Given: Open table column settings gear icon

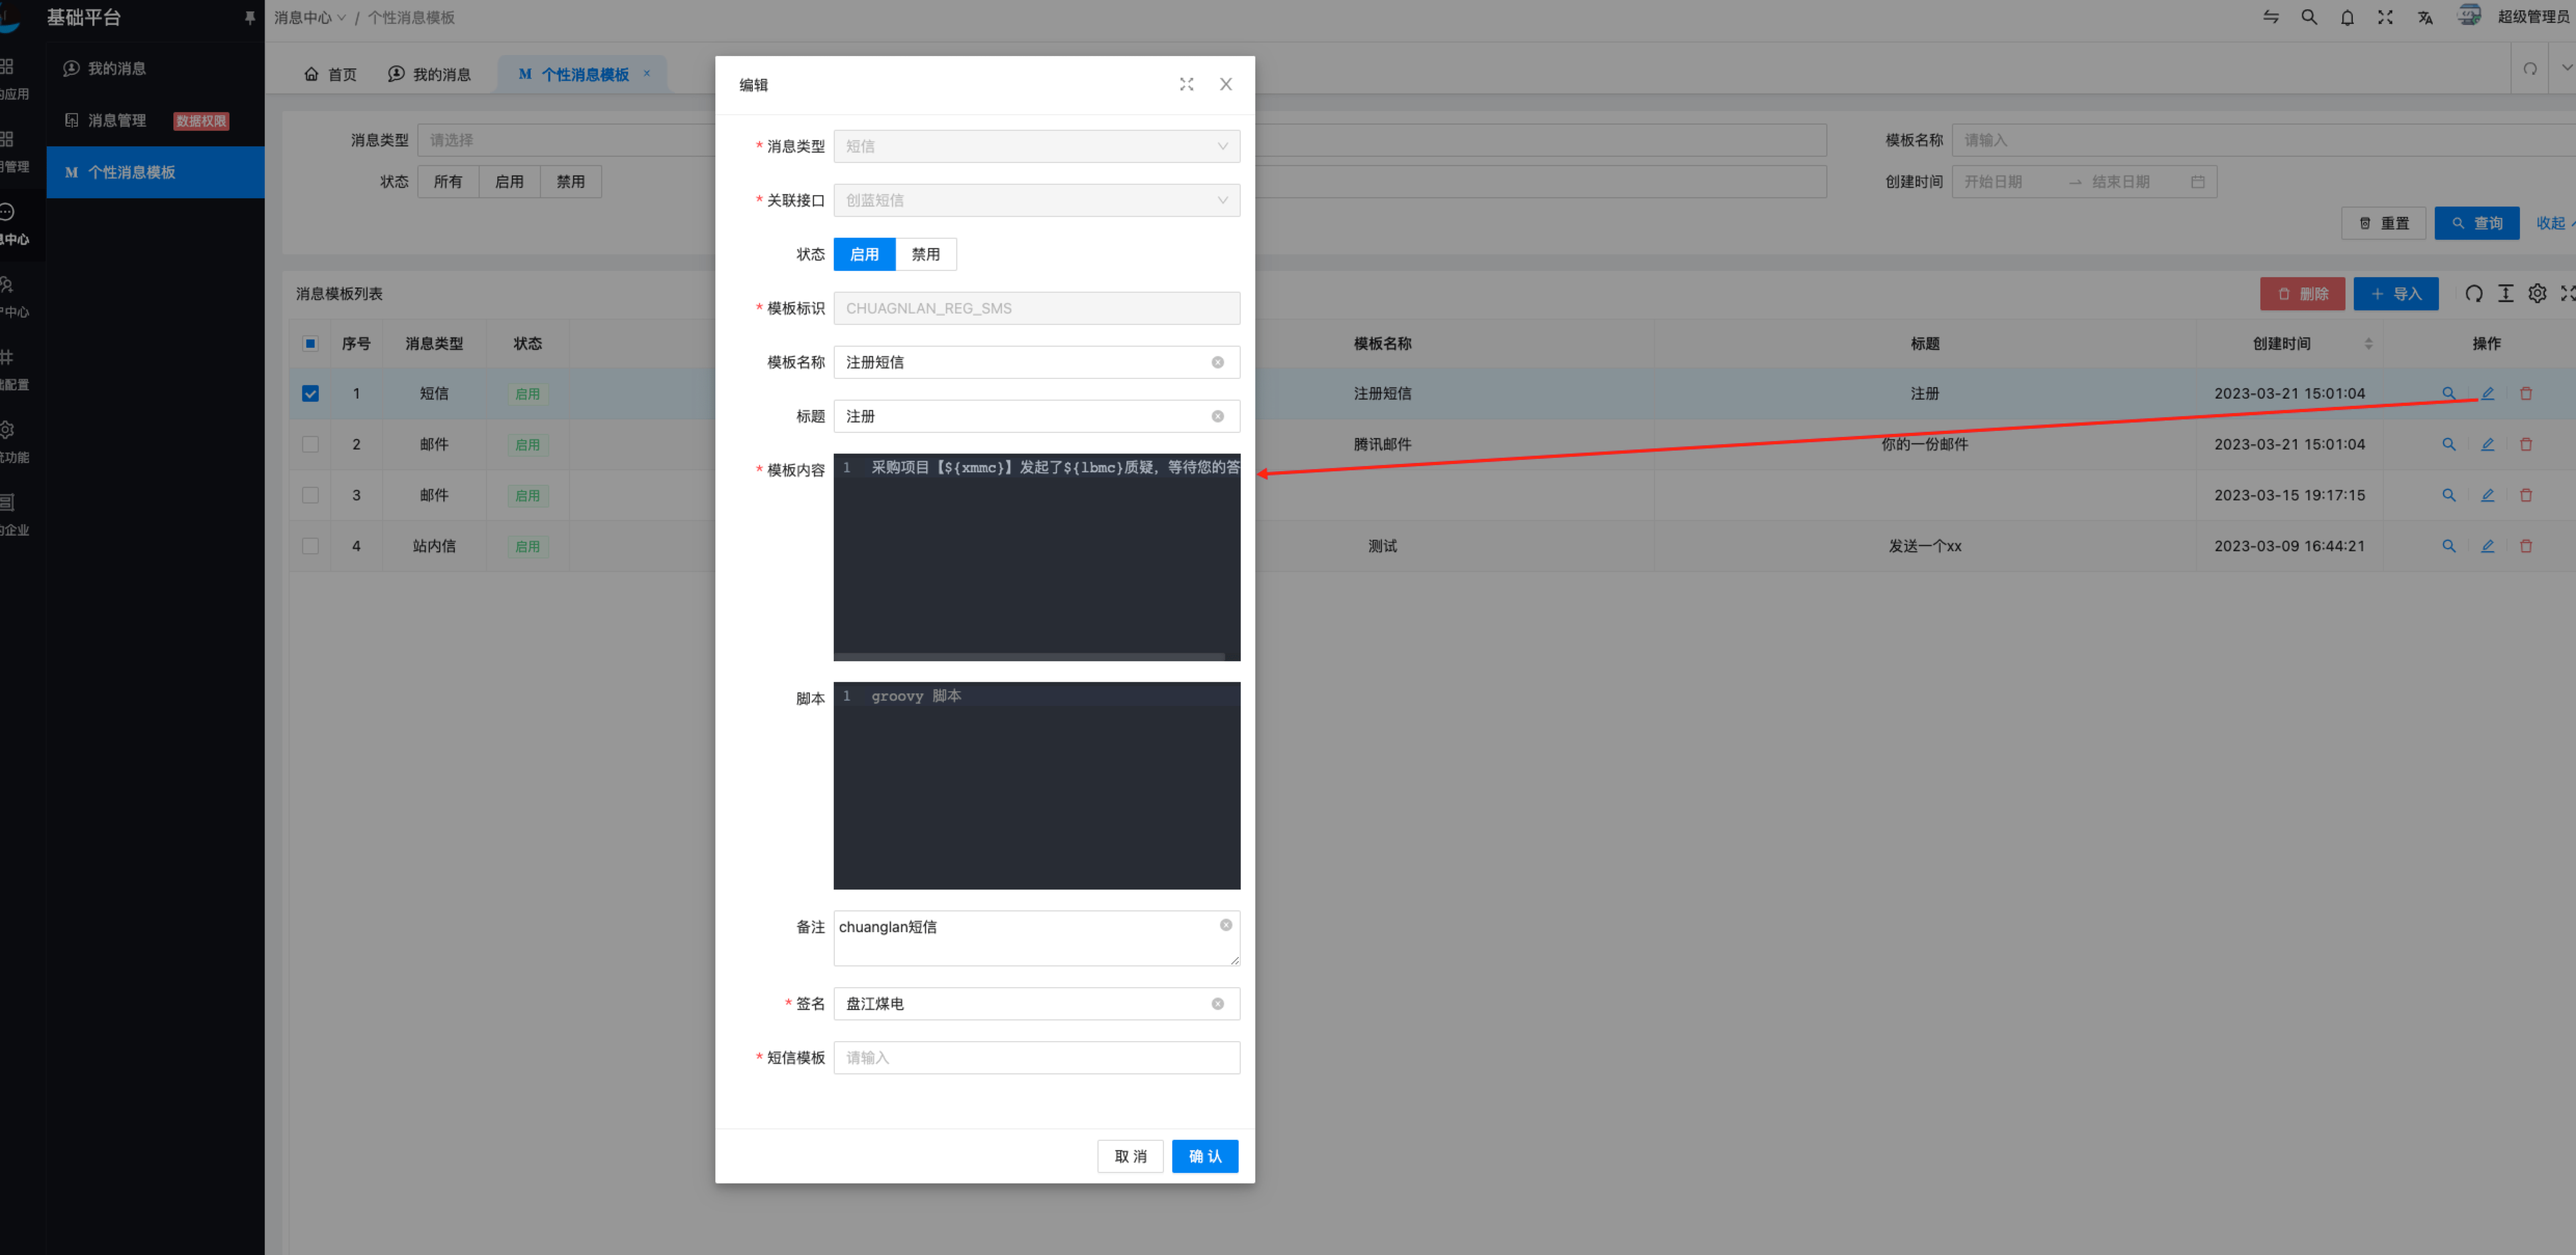Looking at the screenshot, I should tap(2537, 293).
